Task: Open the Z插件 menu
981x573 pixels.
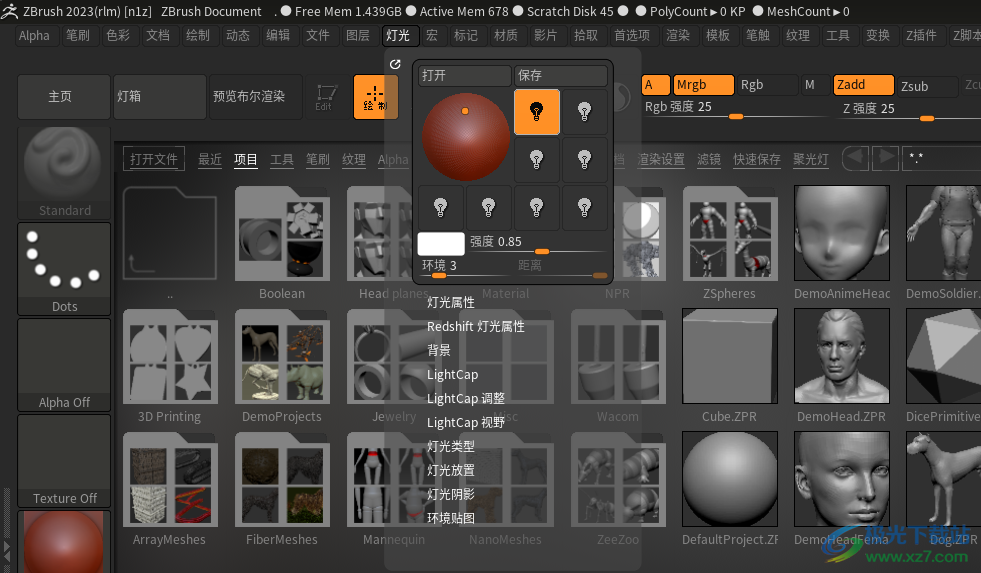Action: [x=921, y=36]
